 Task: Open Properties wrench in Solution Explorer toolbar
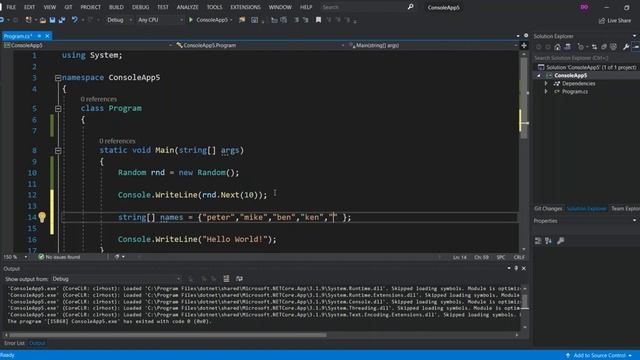[626, 47]
